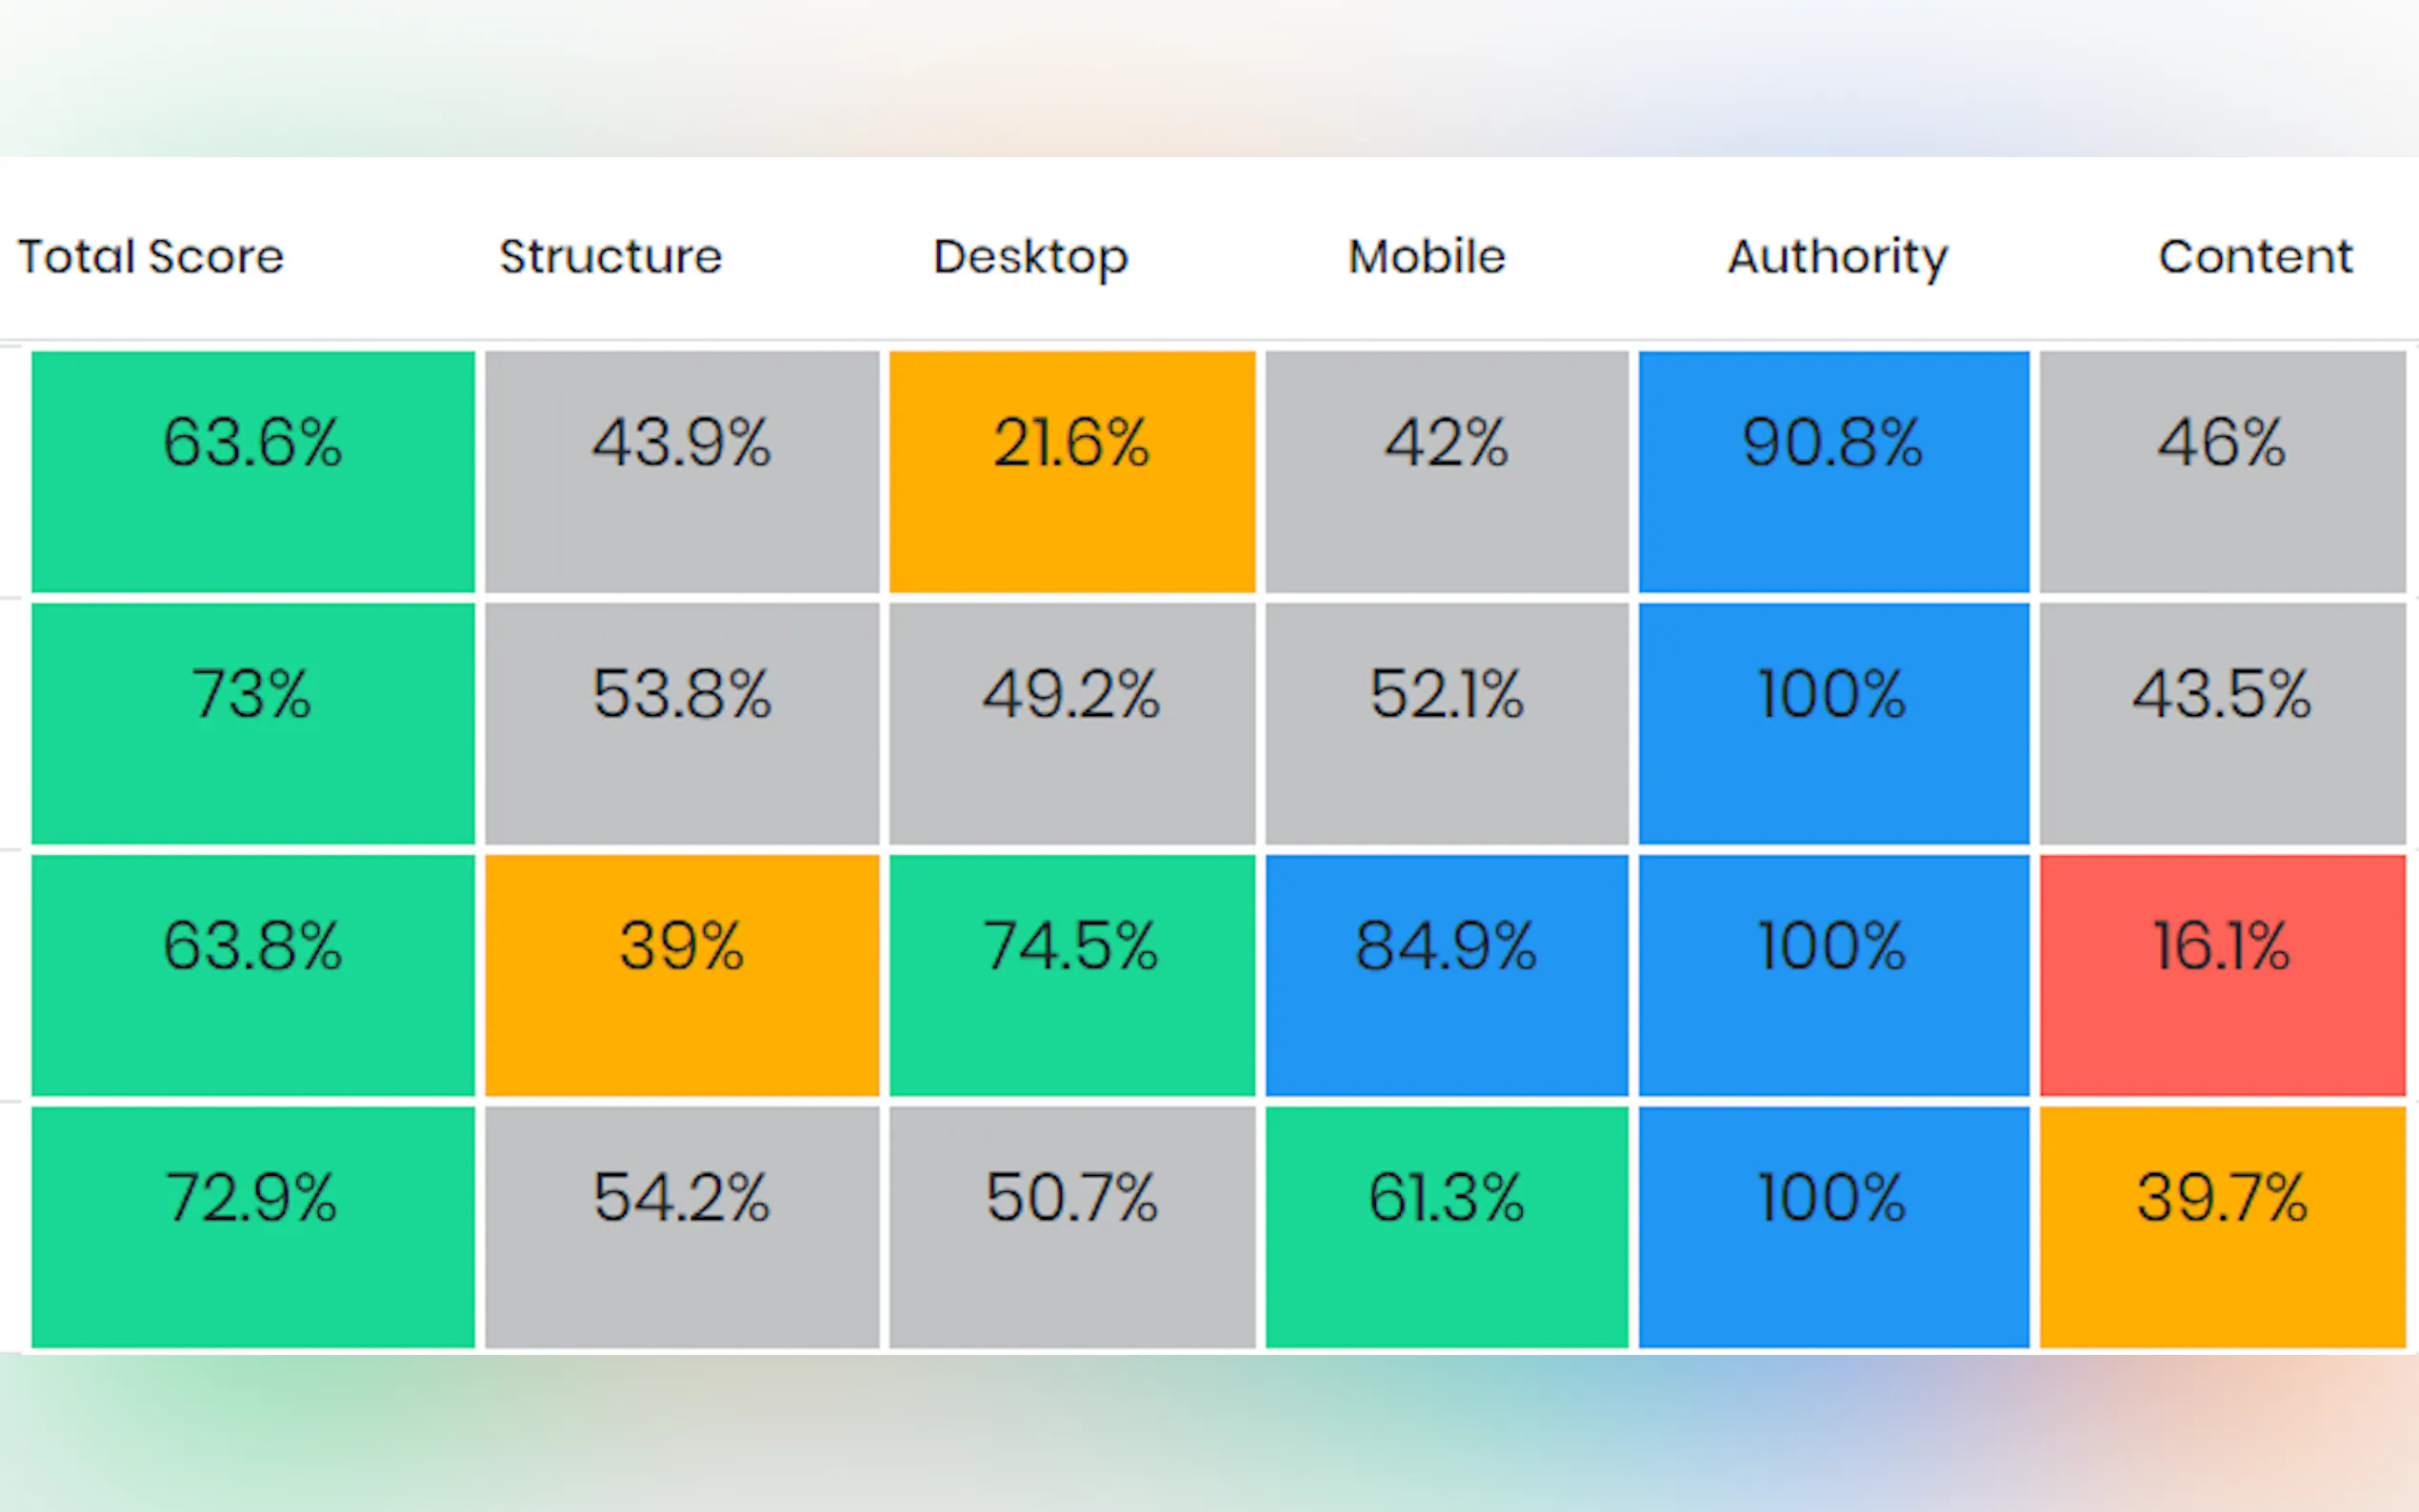Select the orange 39.7% Content cell
Viewport: 2419px width, 1512px height.
click(2222, 1227)
